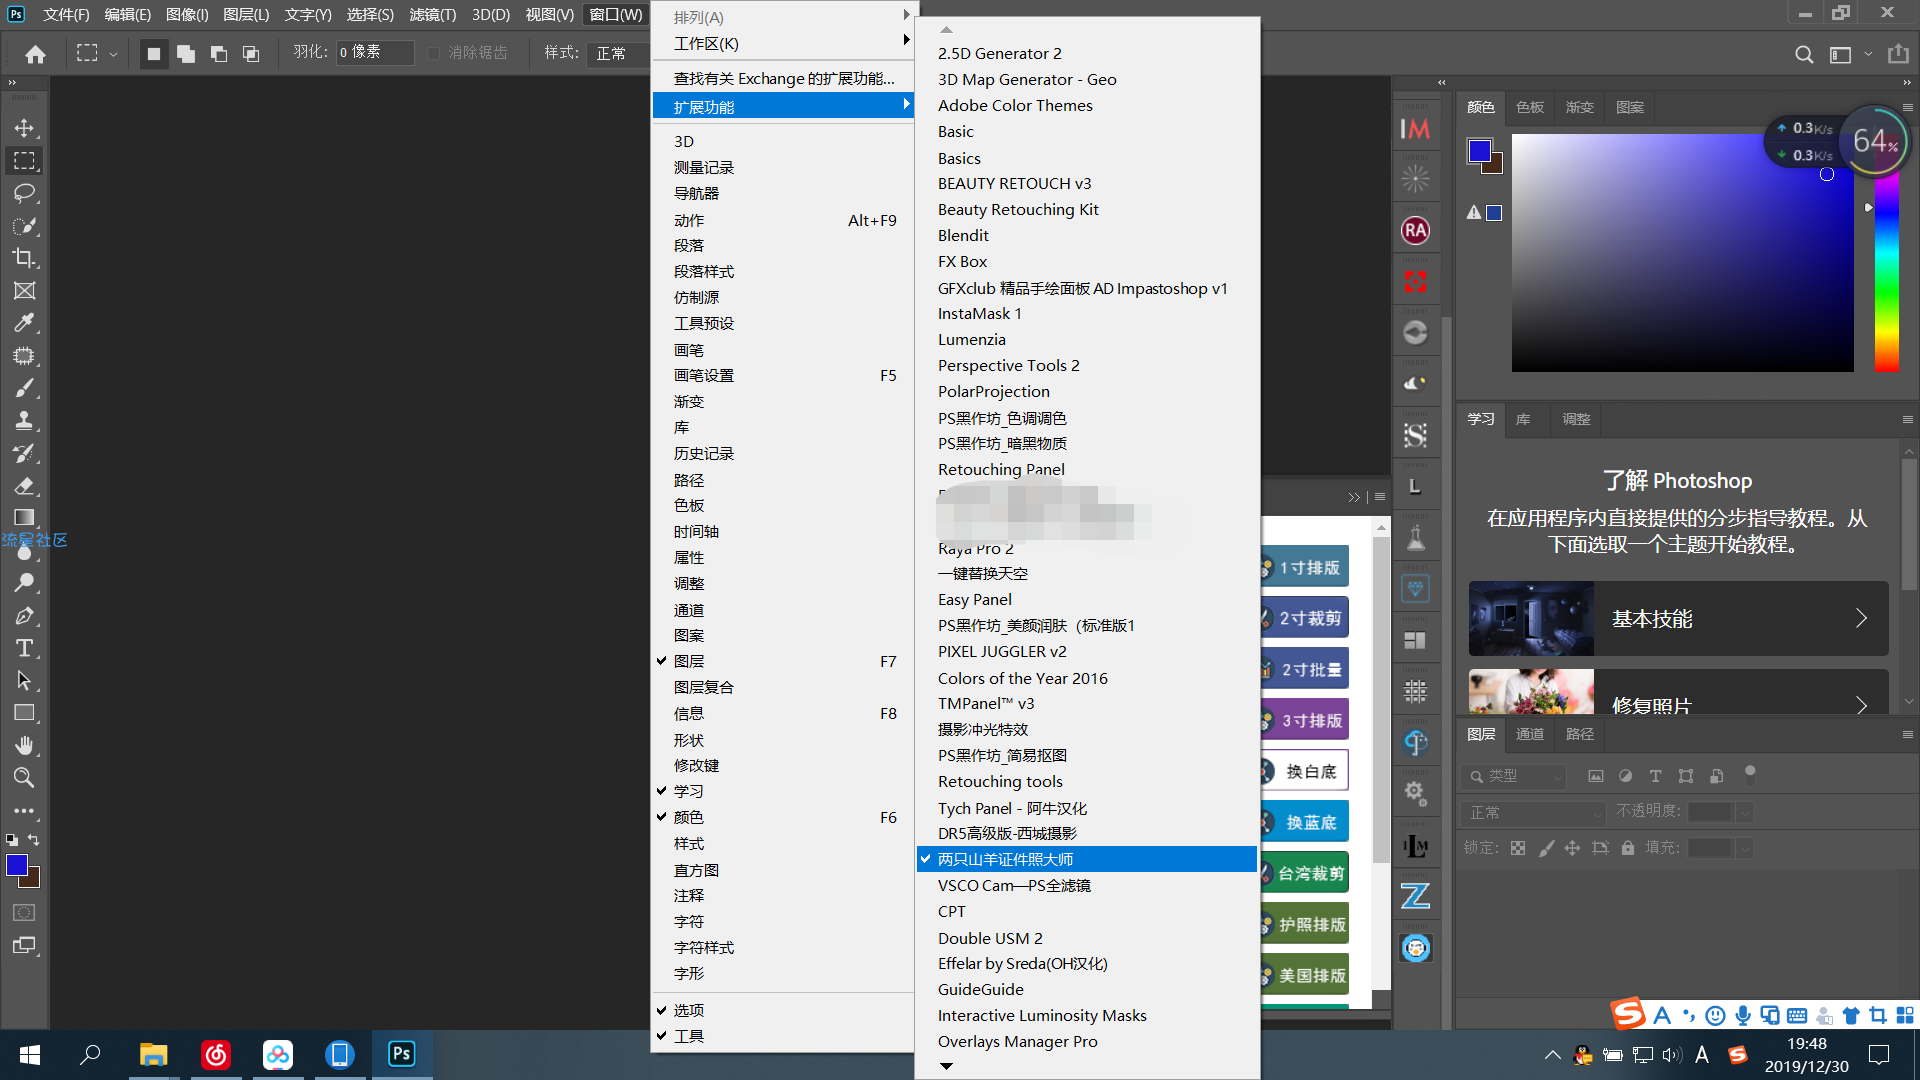Select the Crop tool
Image resolution: width=1920 pixels, height=1080 pixels.
(x=24, y=258)
